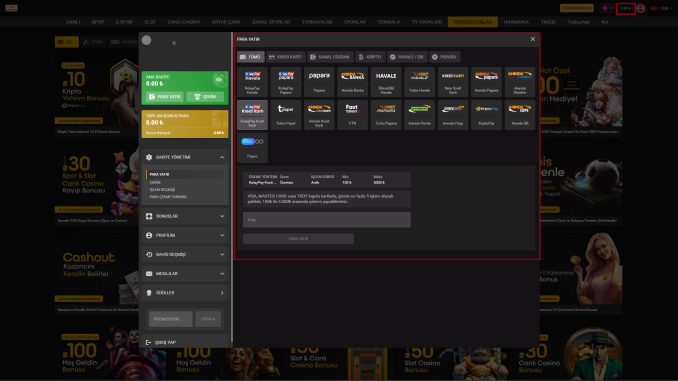Close the Para Yatır dialog
This screenshot has height=381, width=678.
533,39
